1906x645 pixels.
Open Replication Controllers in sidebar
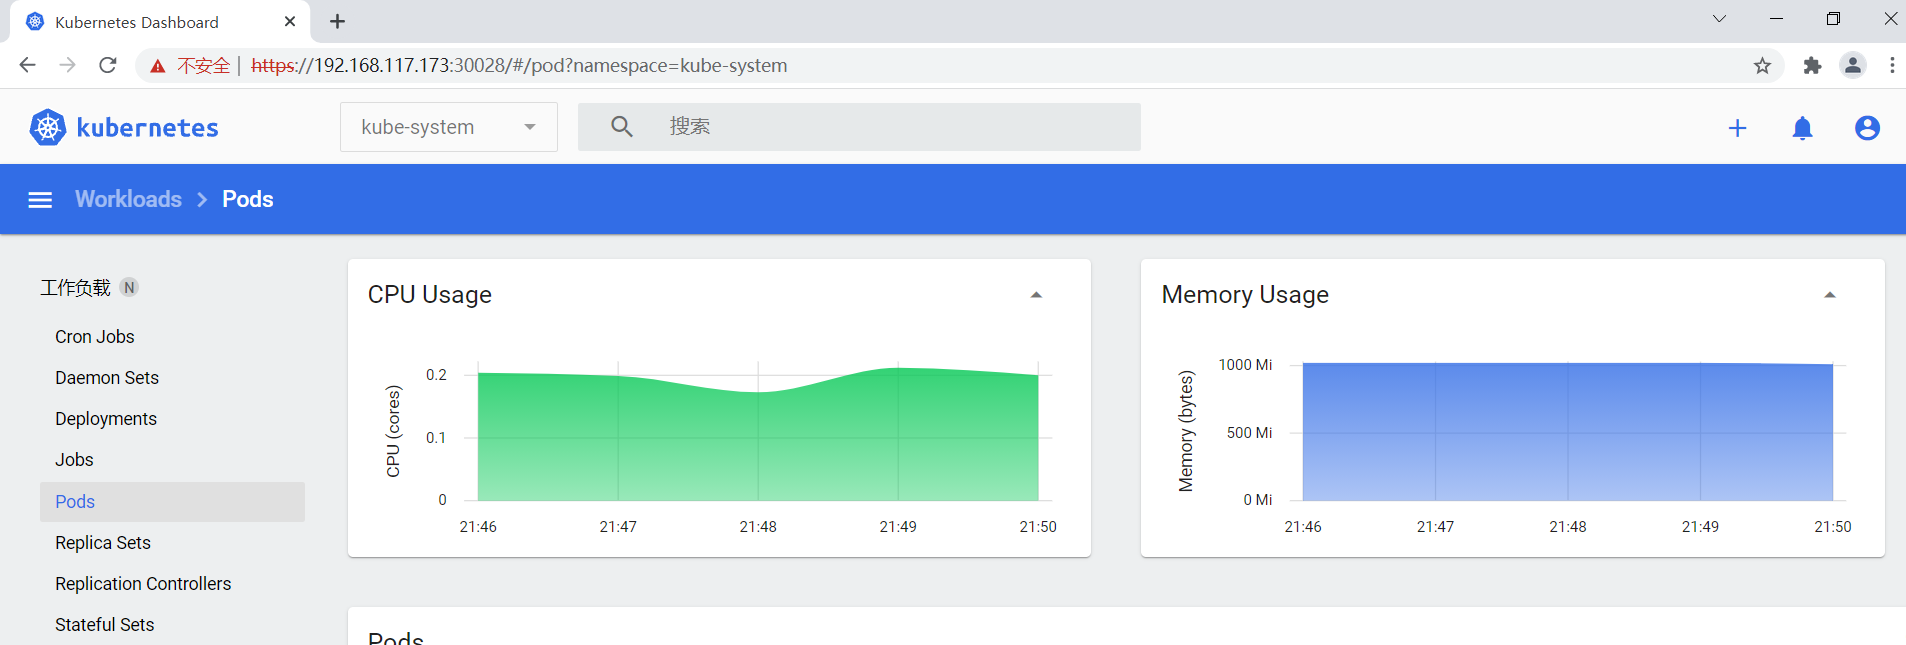(x=143, y=584)
